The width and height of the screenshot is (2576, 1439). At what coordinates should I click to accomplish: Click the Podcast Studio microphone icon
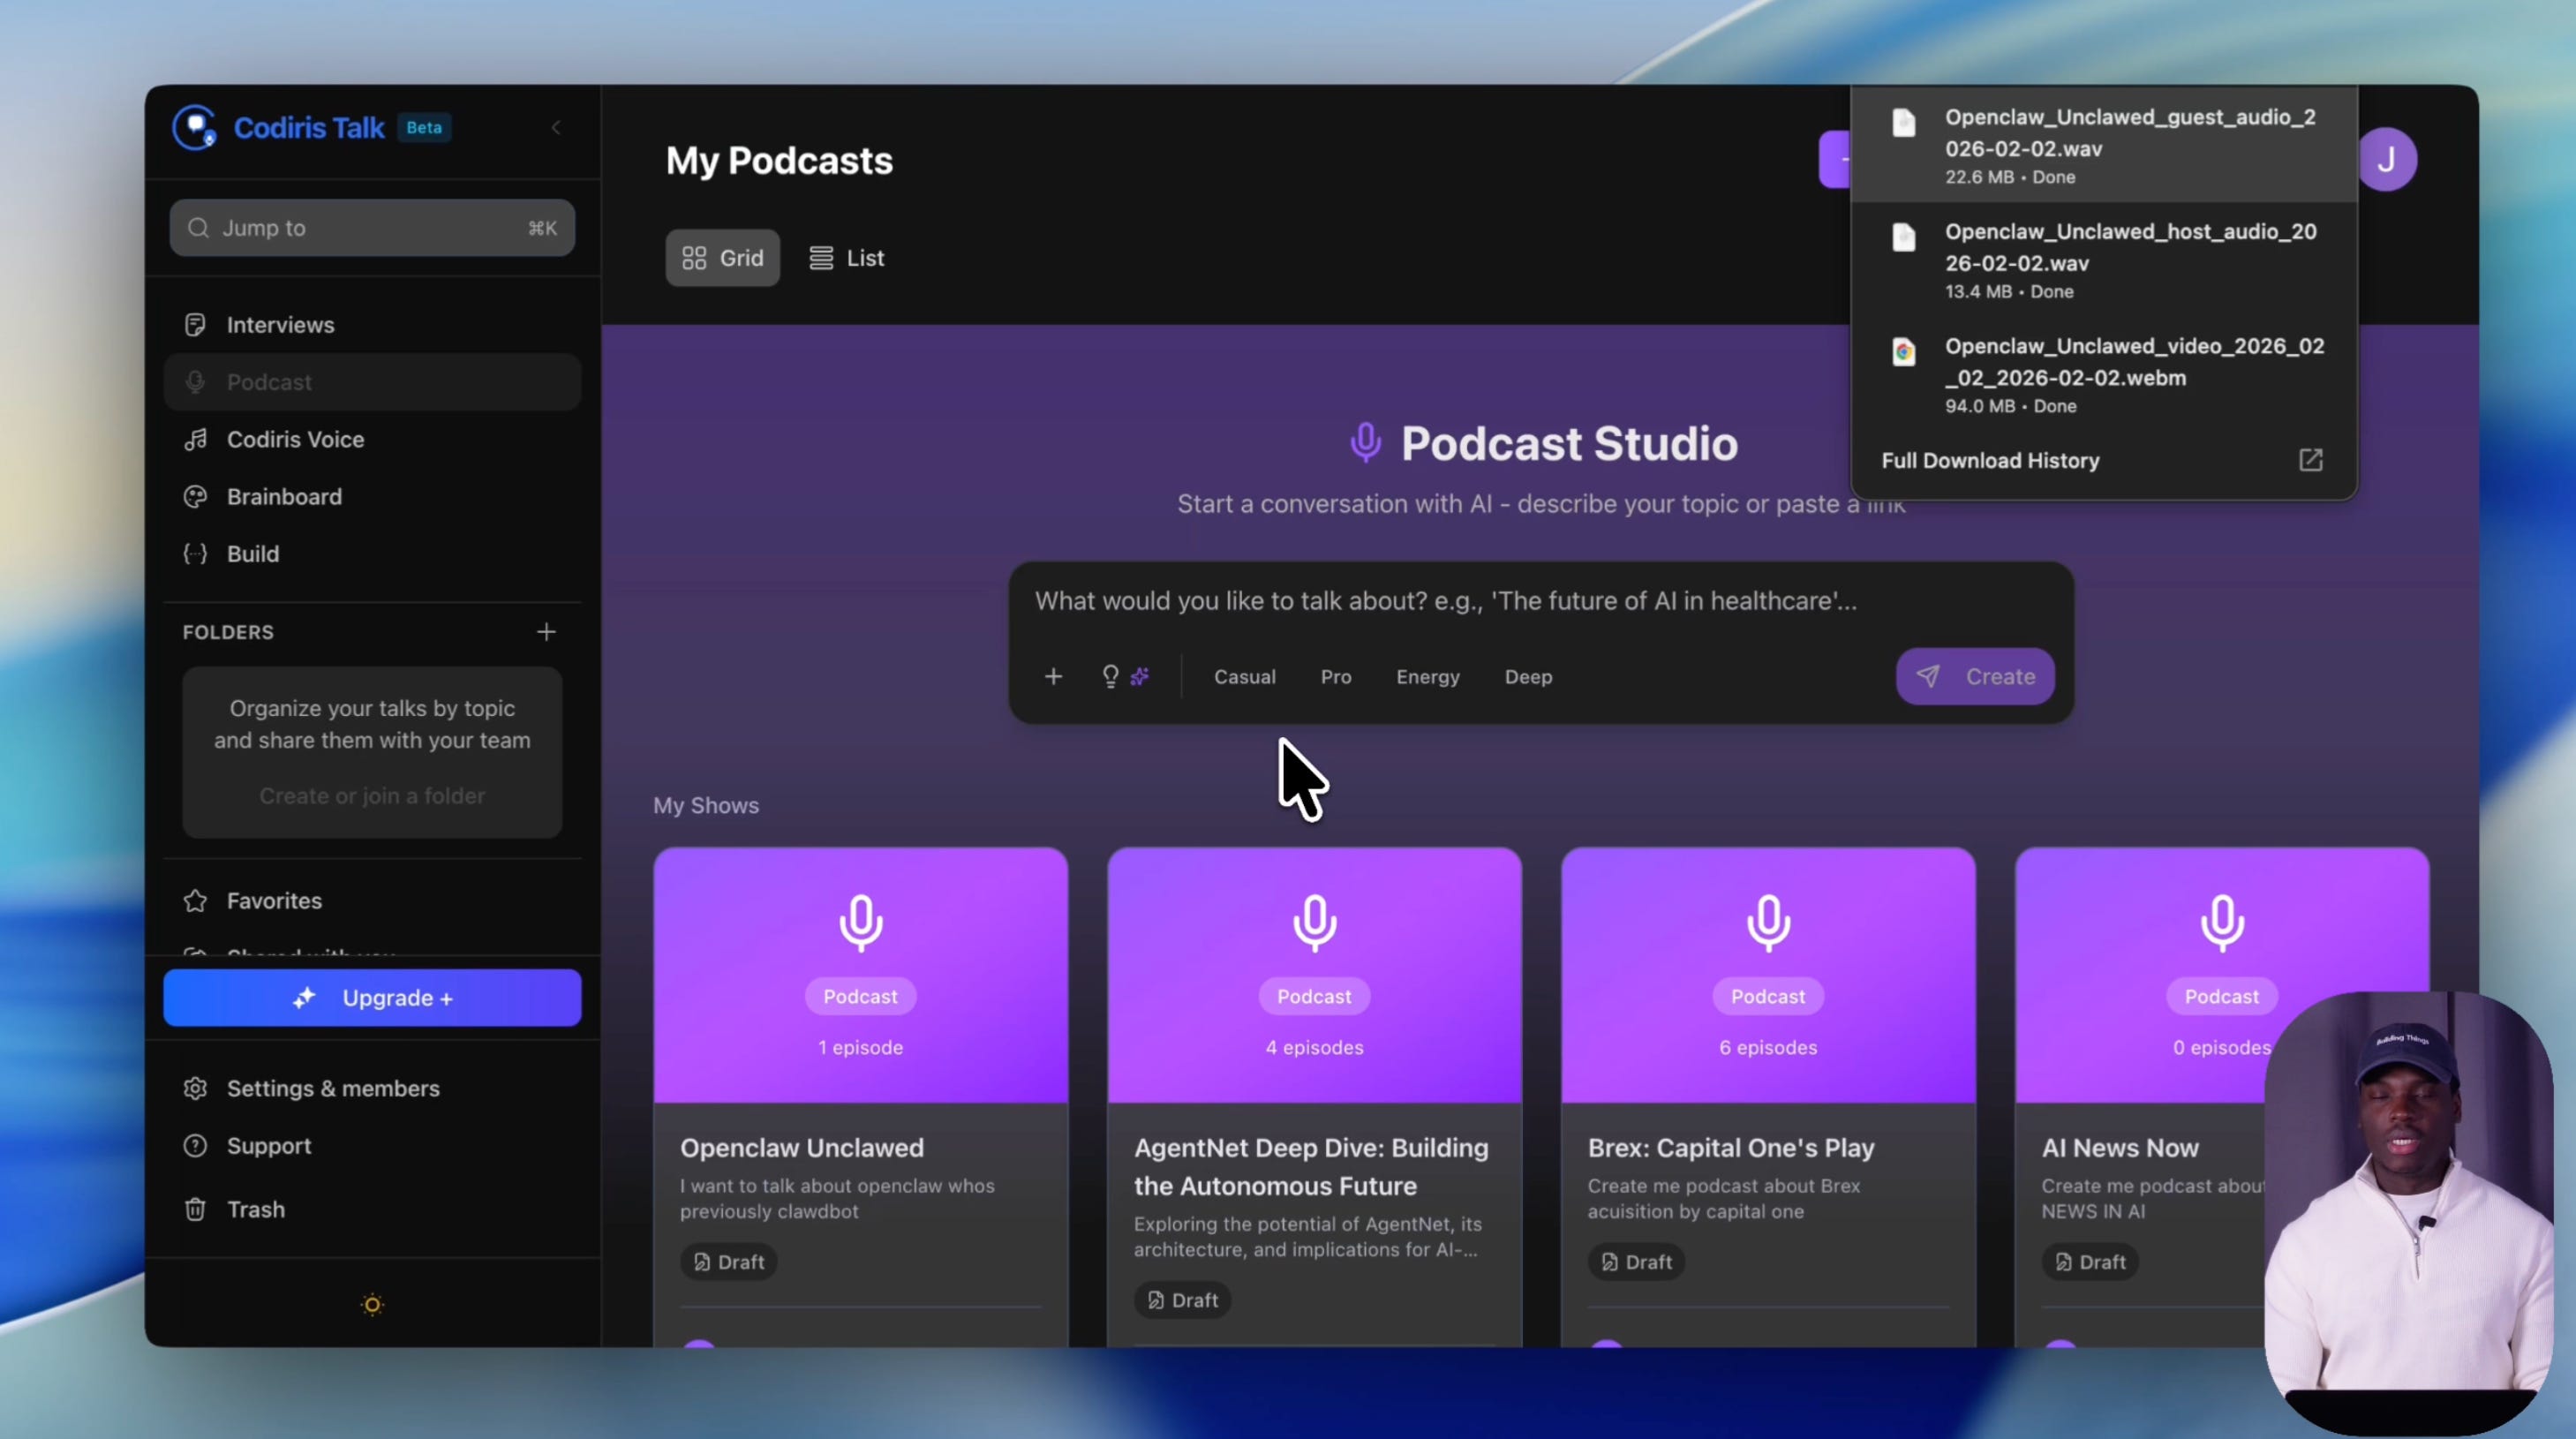coord(1365,443)
